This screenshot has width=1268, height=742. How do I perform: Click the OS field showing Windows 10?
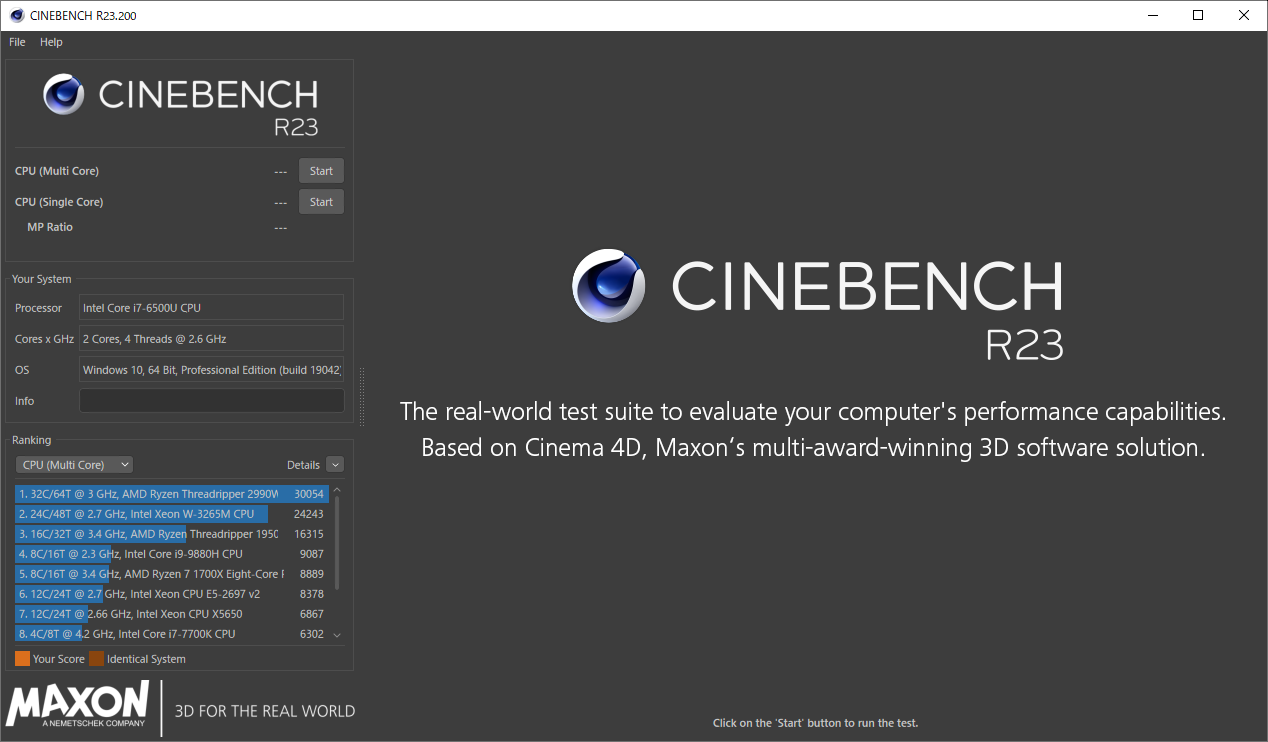[x=211, y=369]
